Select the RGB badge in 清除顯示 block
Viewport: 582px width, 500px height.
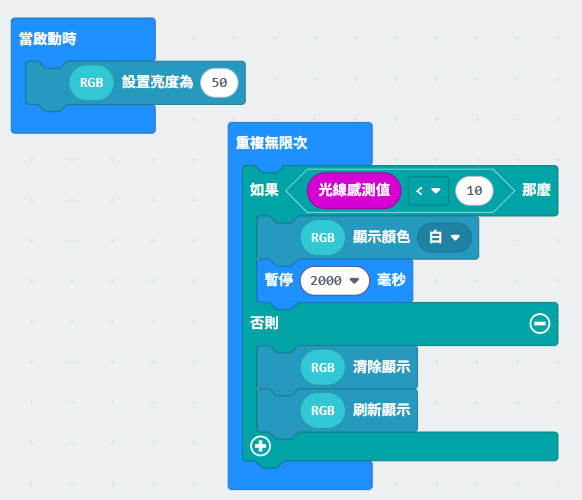click(x=323, y=367)
